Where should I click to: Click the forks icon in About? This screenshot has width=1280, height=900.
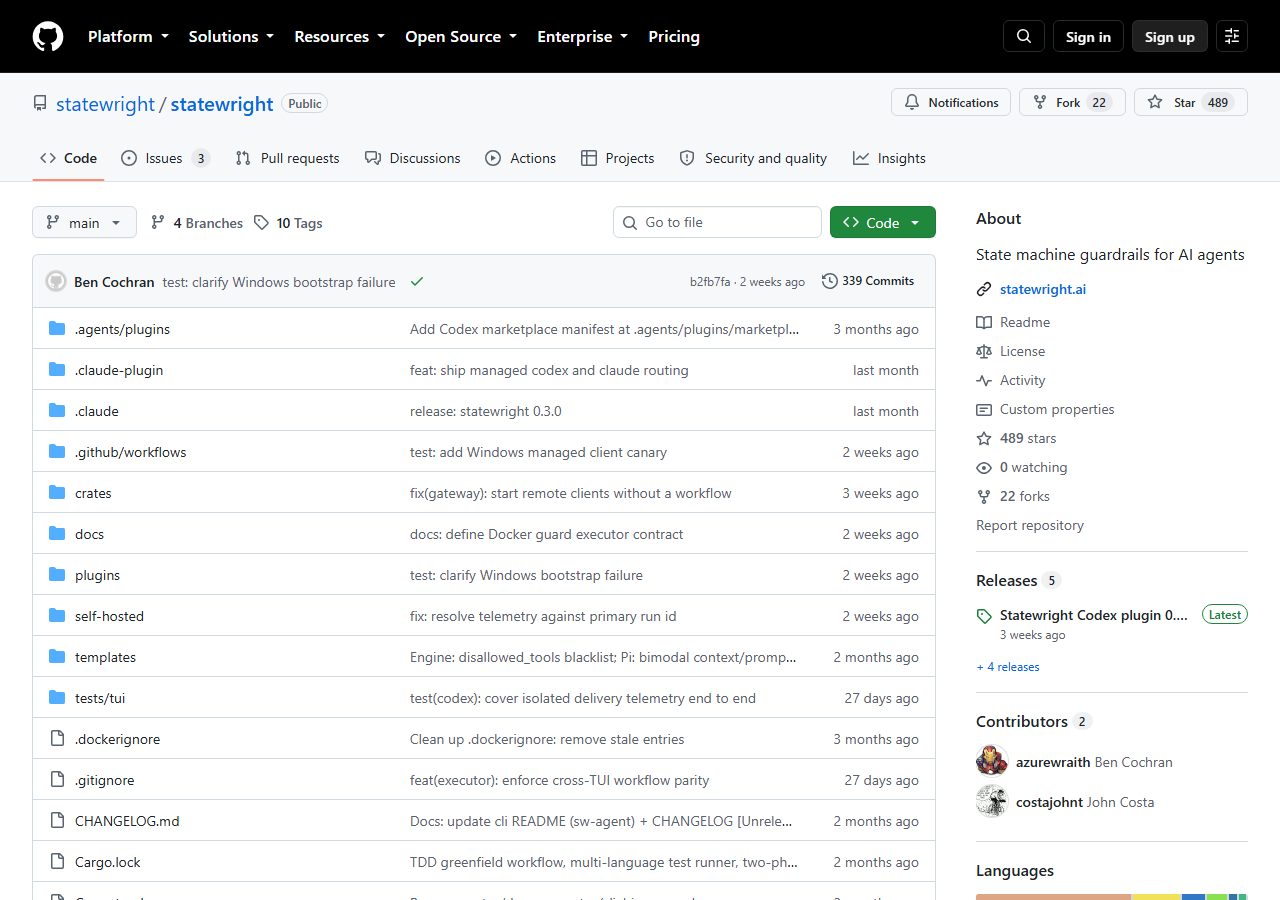(x=984, y=496)
